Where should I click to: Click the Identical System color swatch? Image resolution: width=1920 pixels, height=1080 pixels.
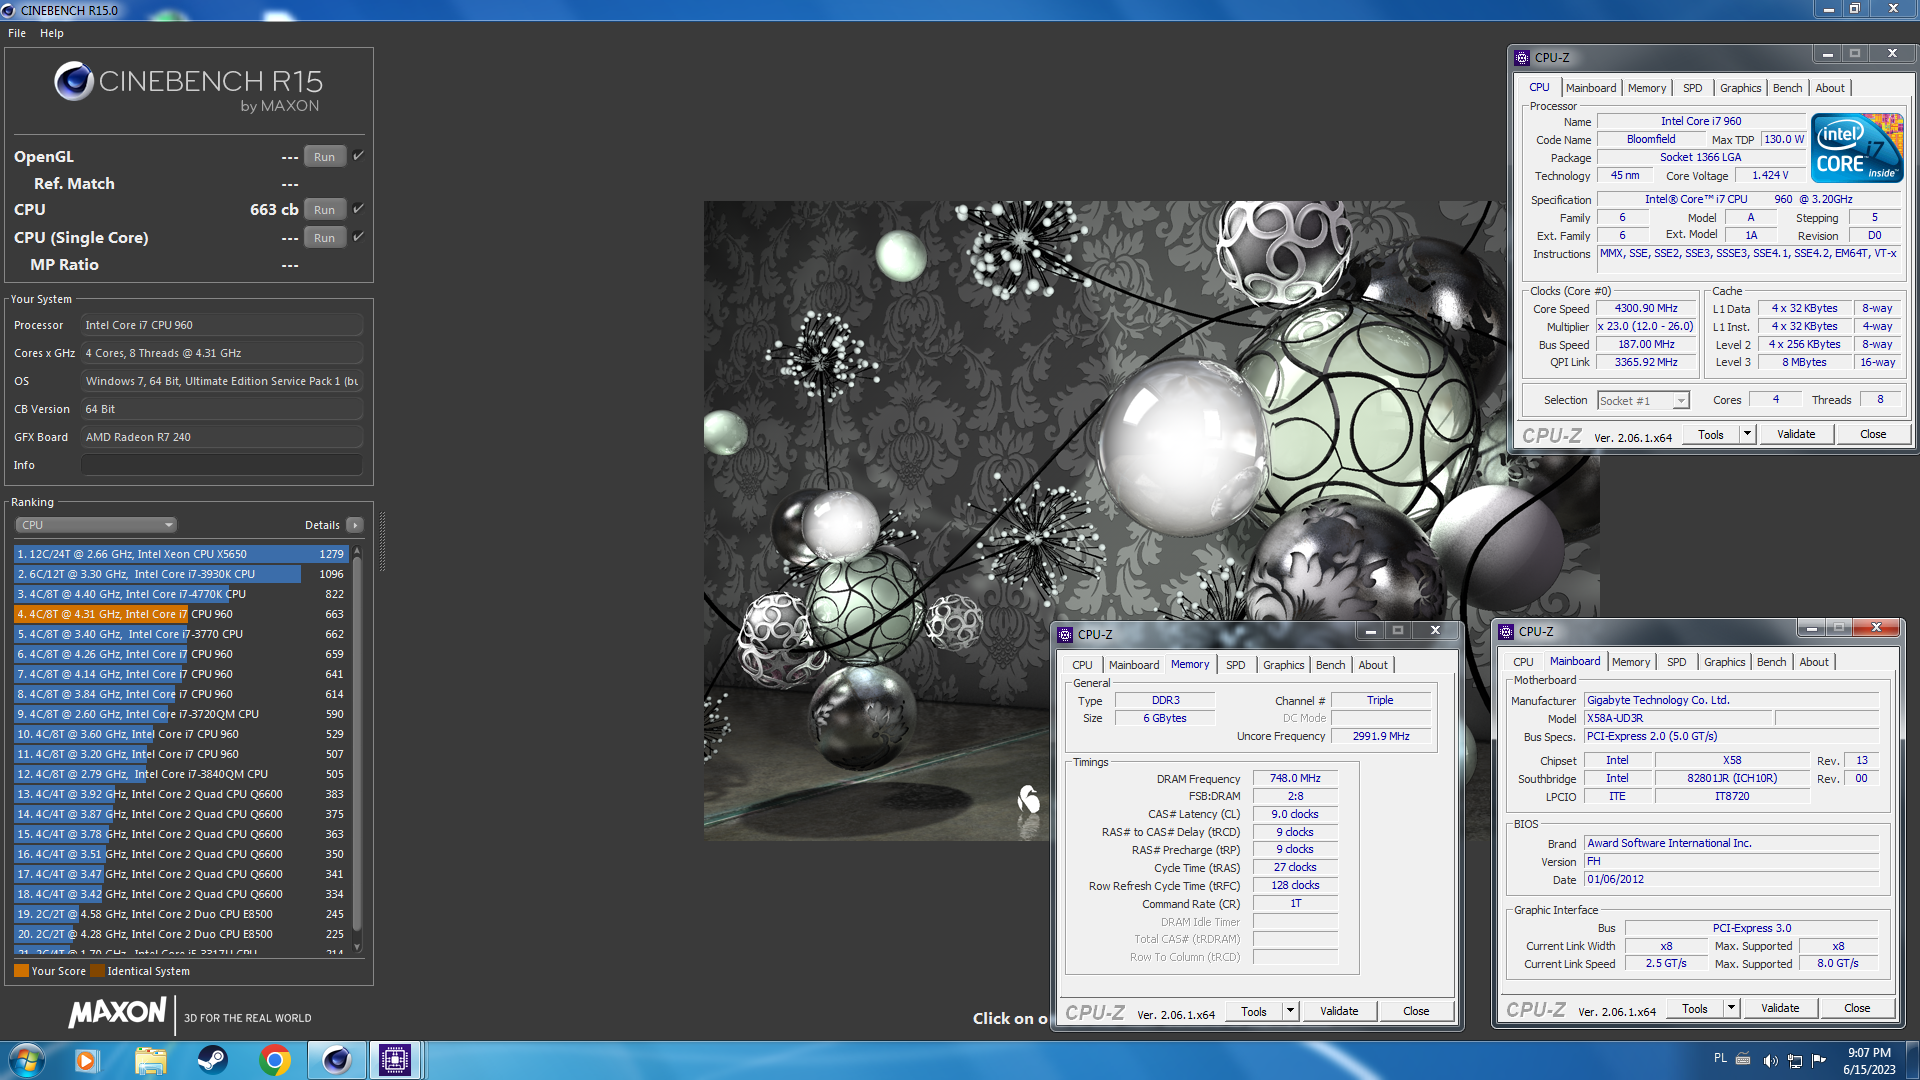tap(97, 971)
